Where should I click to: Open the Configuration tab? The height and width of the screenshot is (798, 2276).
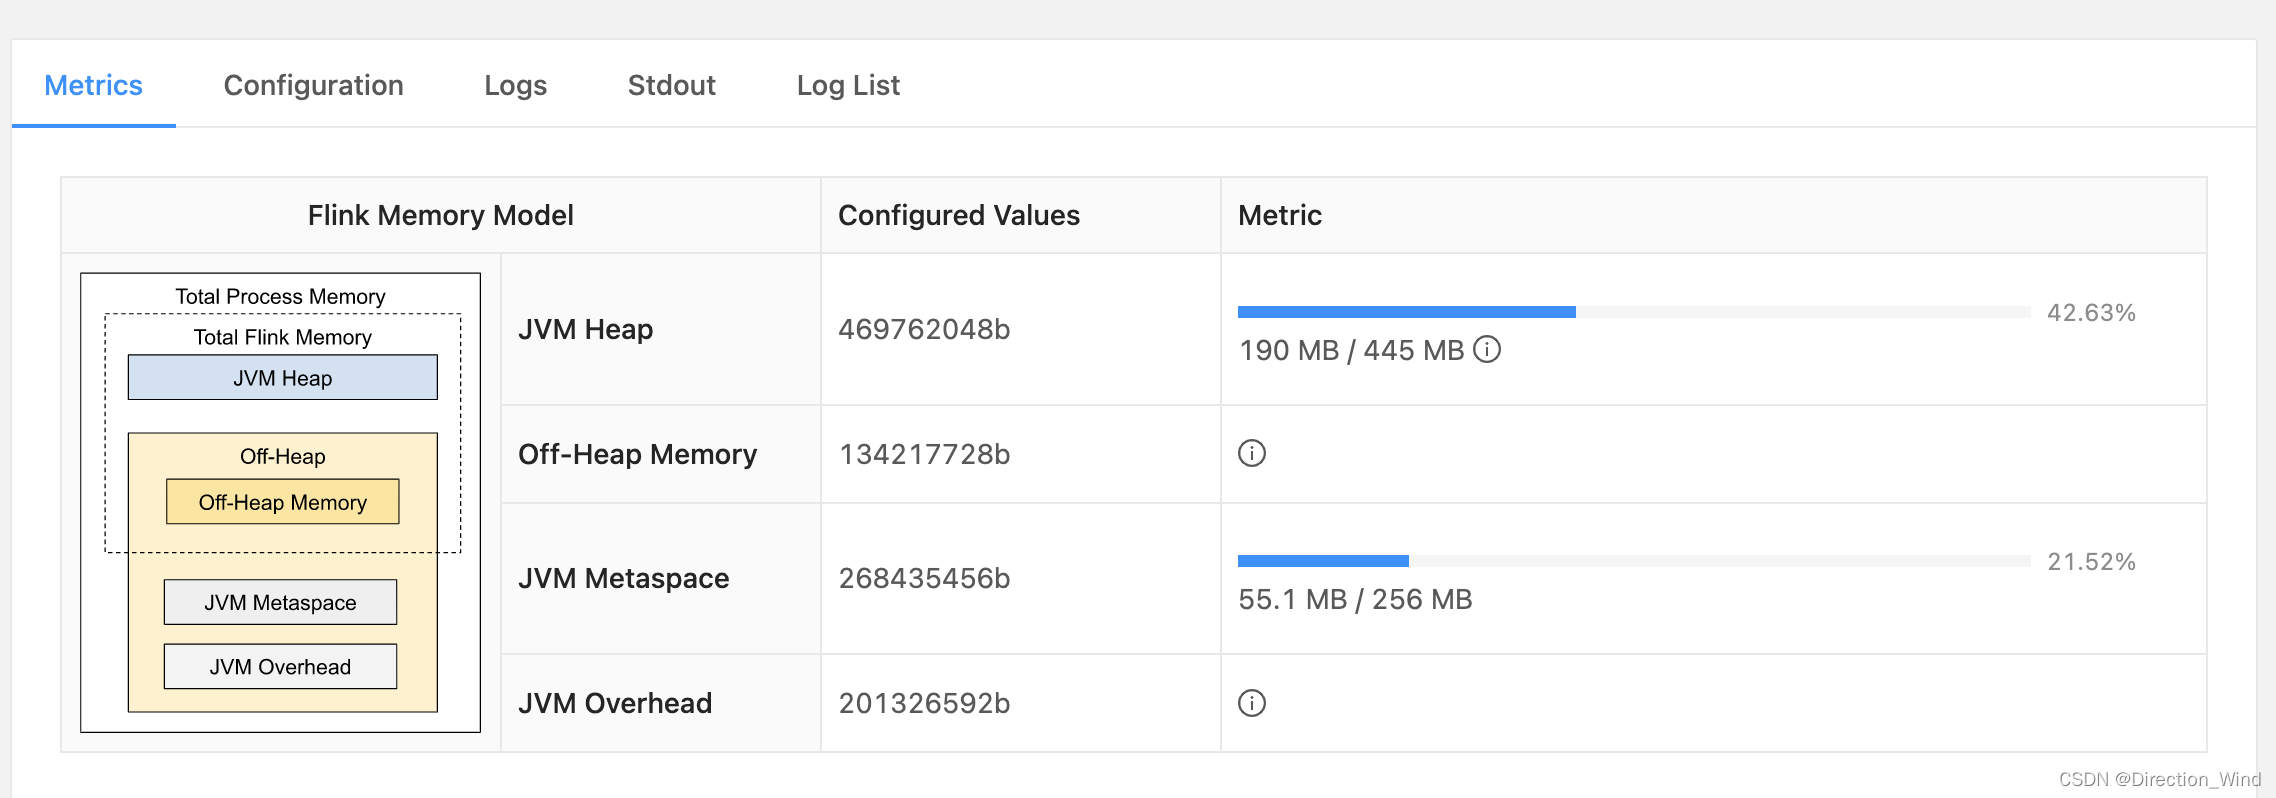(313, 85)
